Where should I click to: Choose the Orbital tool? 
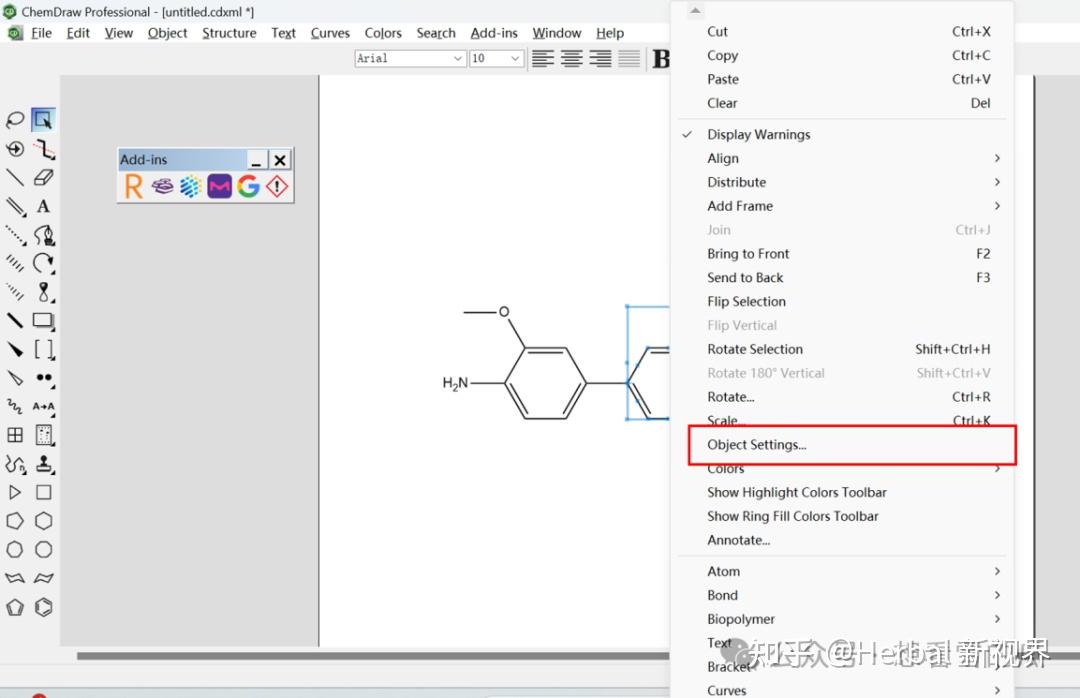click(x=43, y=292)
